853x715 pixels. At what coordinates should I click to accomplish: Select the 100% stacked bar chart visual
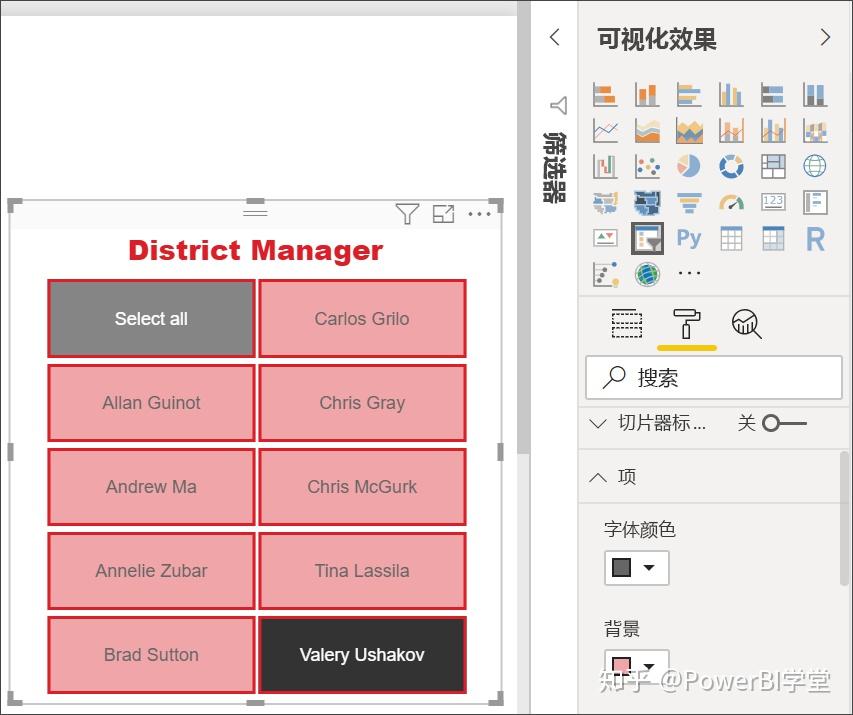click(772, 95)
